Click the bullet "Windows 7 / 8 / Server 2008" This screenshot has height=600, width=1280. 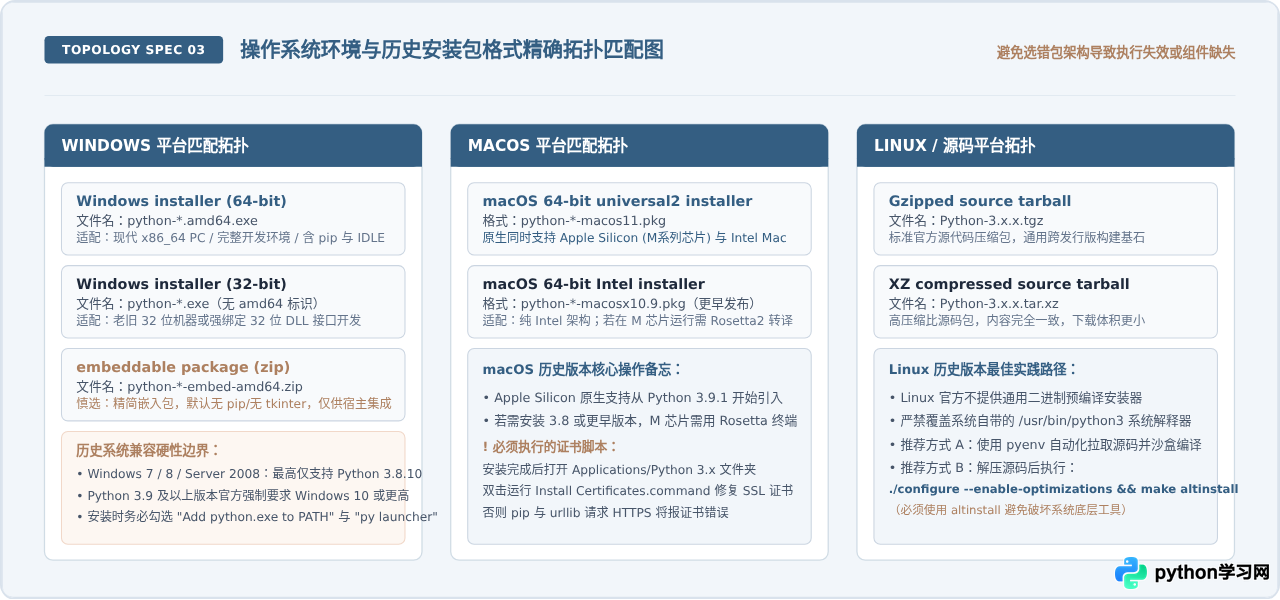click(249, 474)
